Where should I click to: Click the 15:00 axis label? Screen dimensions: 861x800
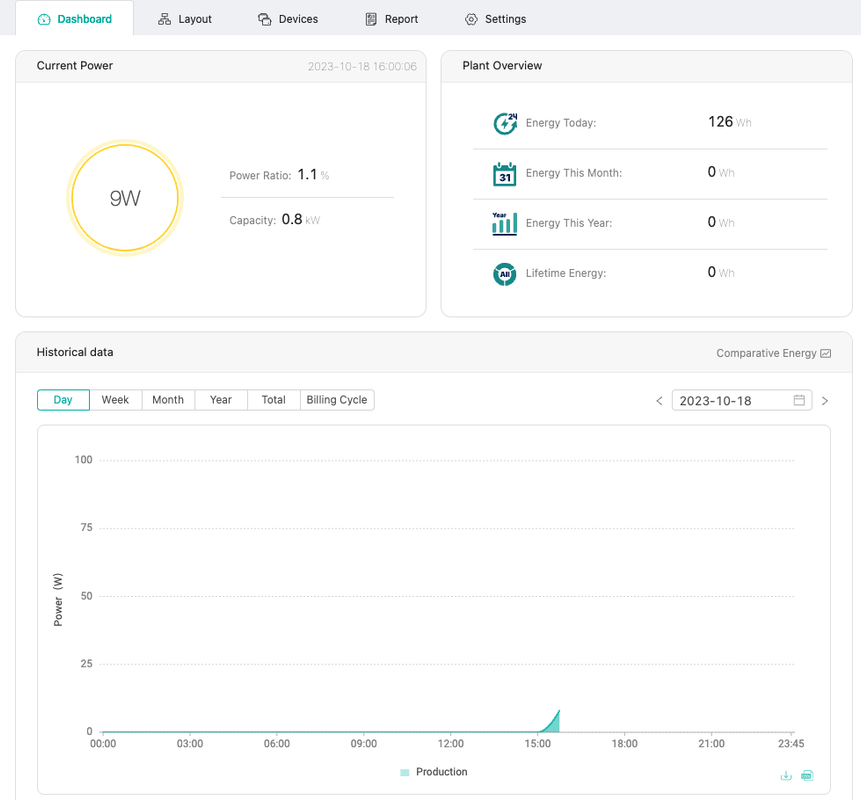(537, 743)
